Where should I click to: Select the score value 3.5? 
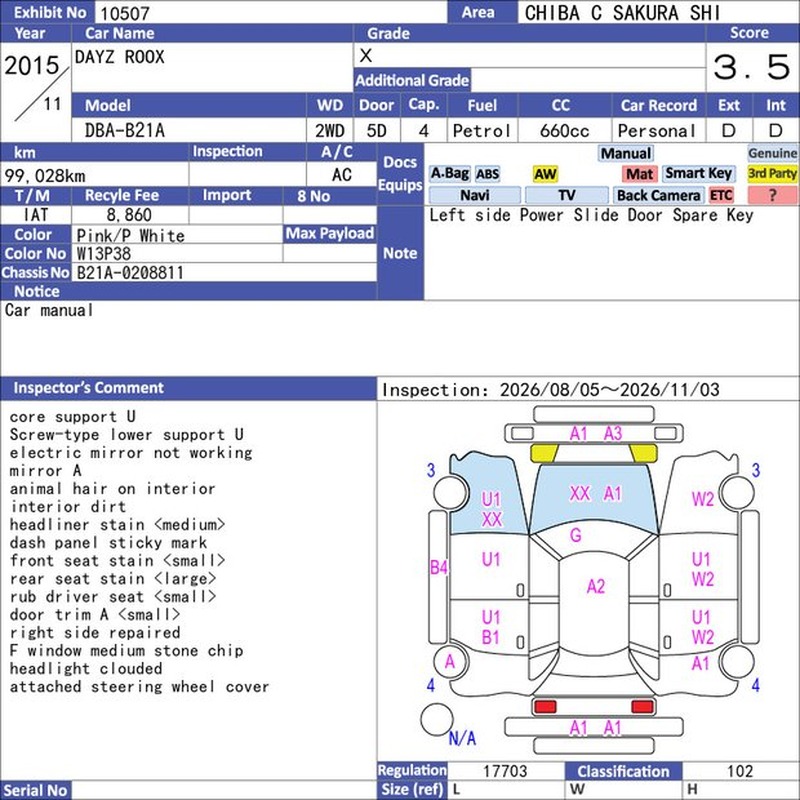752,67
